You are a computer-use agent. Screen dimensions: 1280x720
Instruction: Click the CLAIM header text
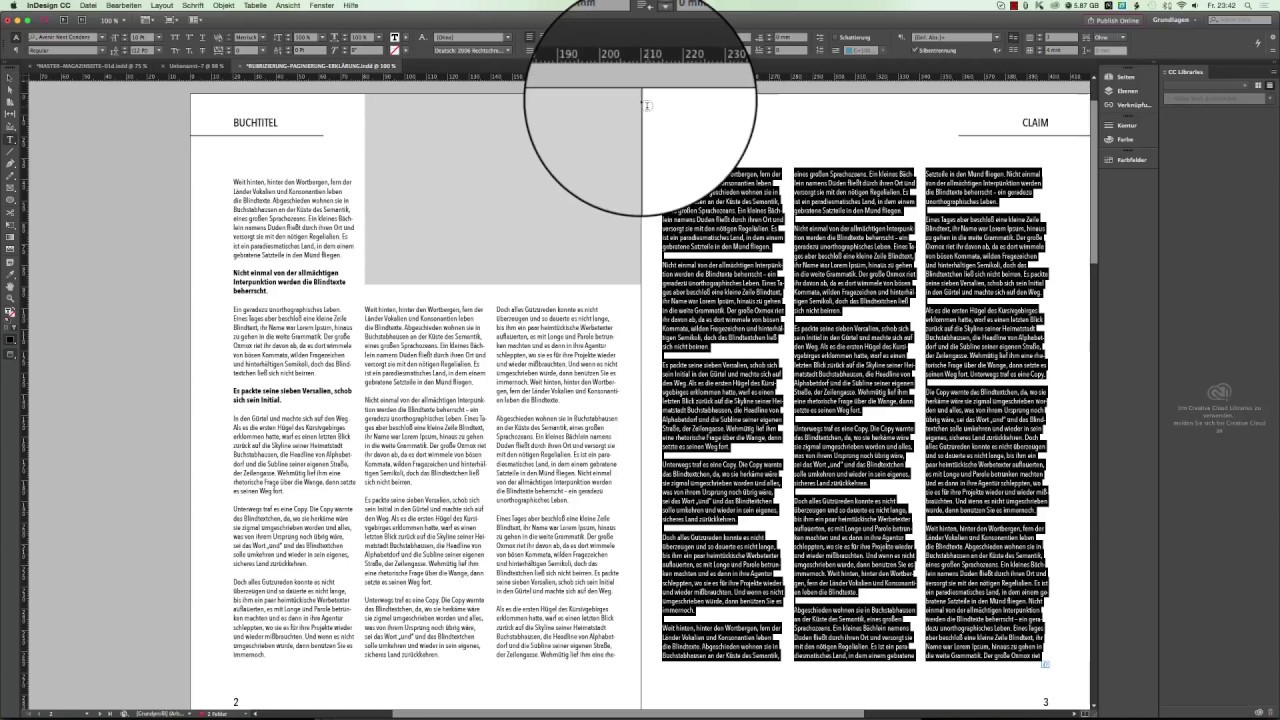[1035, 123]
